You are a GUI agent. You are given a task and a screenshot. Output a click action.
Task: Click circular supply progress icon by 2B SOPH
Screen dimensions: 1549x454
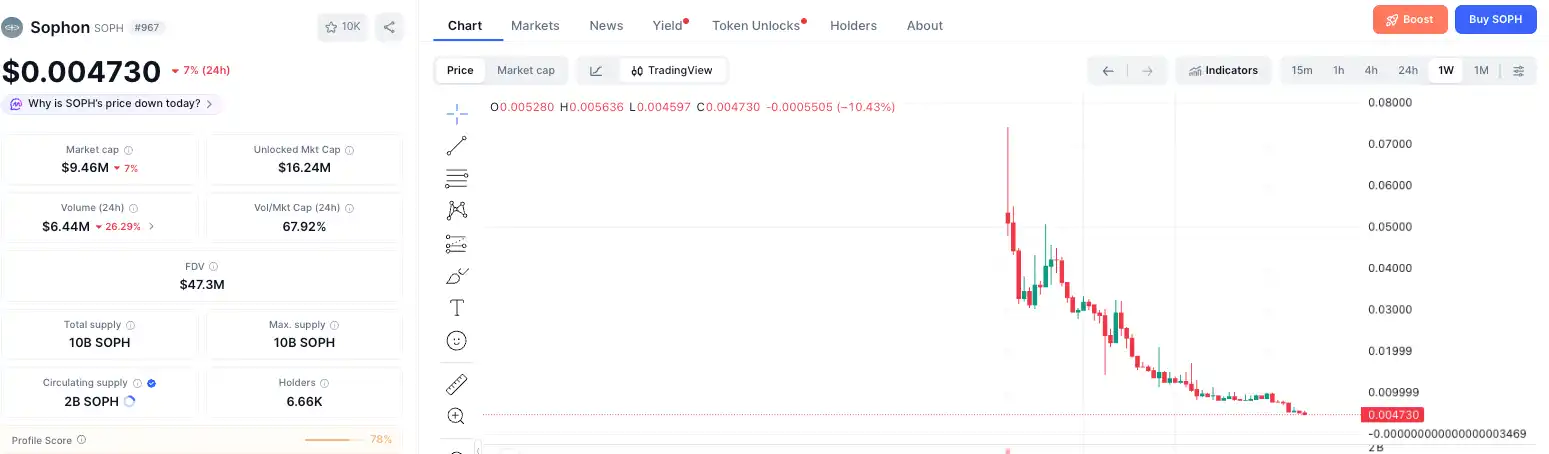[128, 401]
